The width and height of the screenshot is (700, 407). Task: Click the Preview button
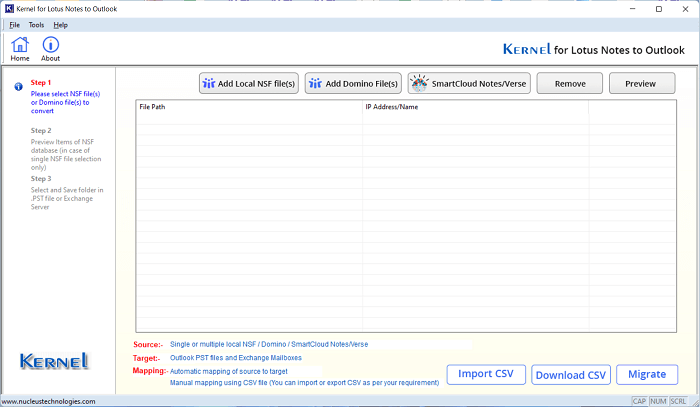click(x=642, y=83)
